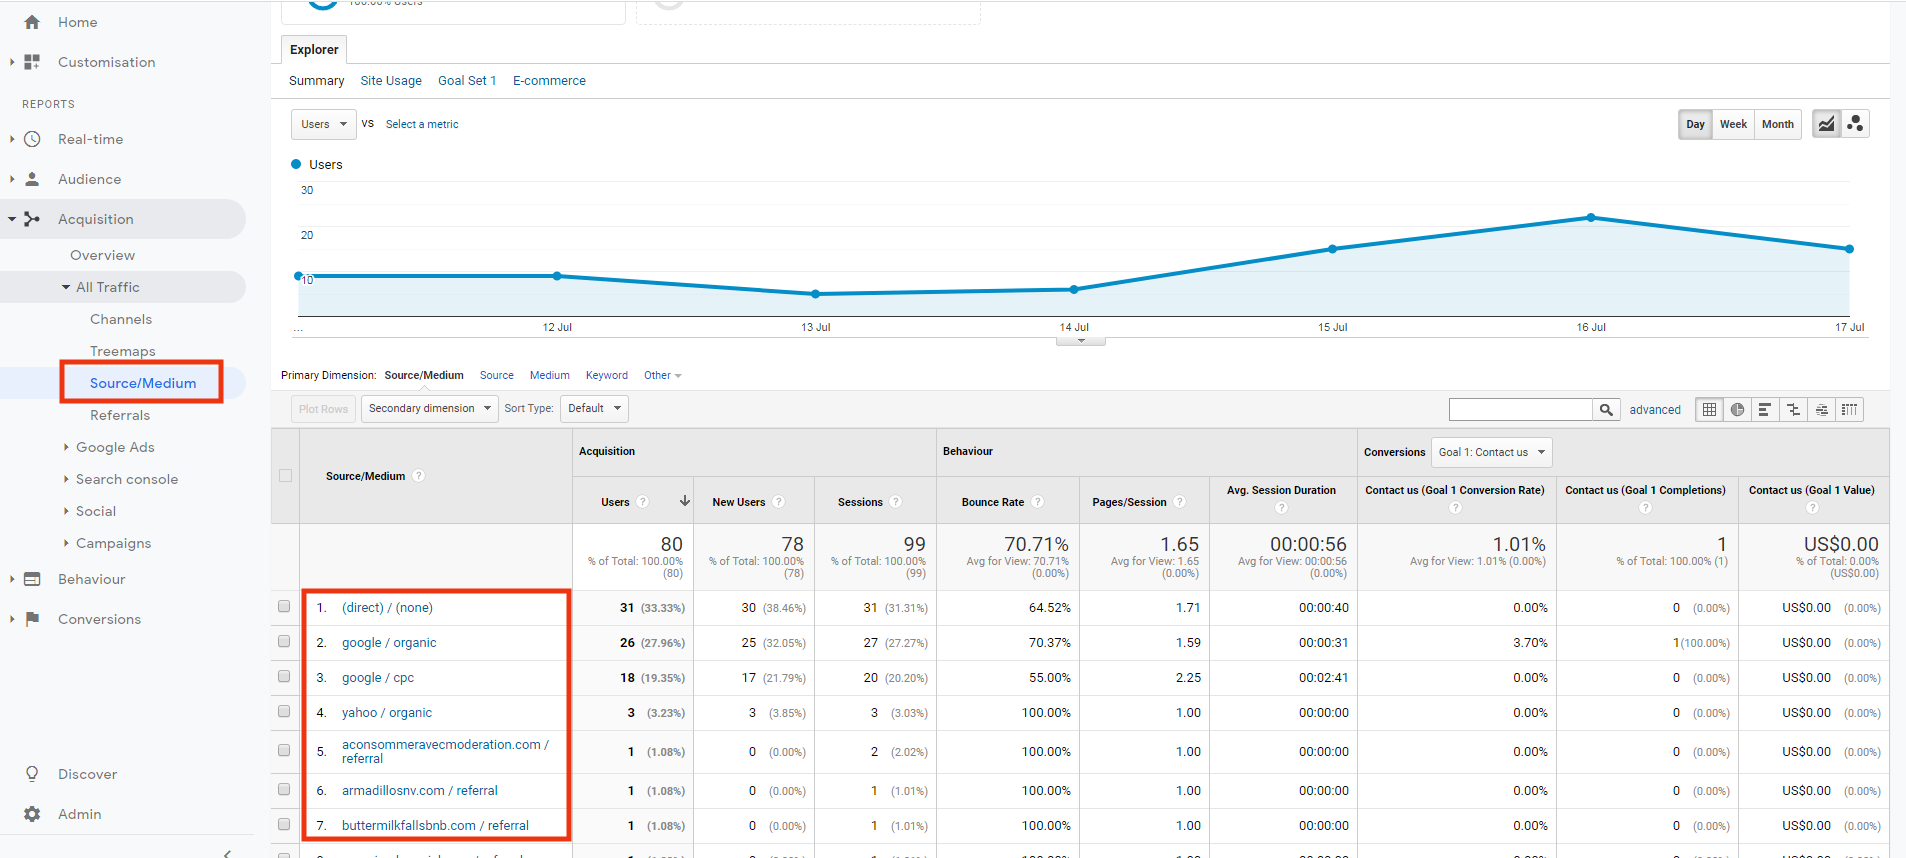
Task: Switch to the E-commerce tab
Action: coord(549,81)
